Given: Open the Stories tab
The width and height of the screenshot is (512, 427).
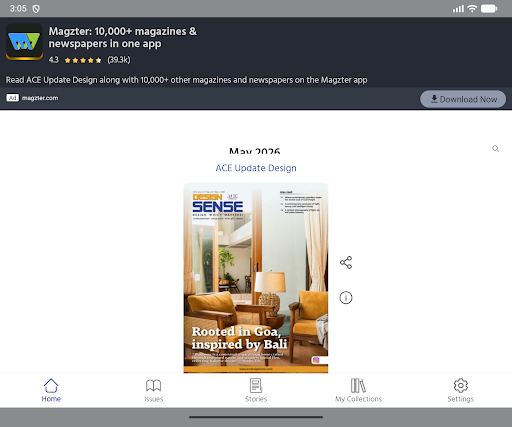Looking at the screenshot, I should [x=256, y=390].
